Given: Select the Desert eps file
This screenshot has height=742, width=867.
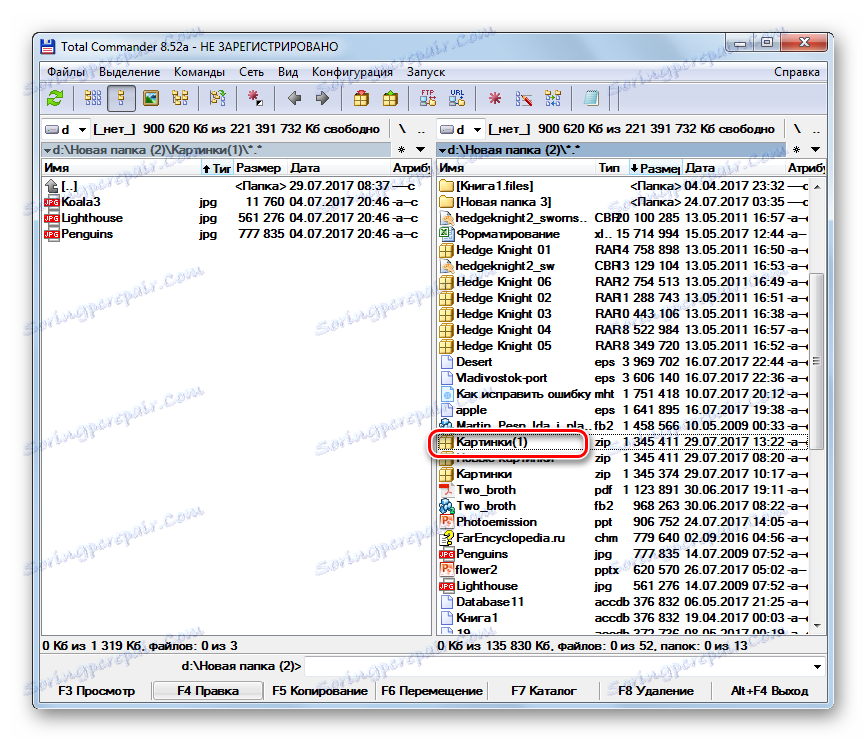Looking at the screenshot, I should (623, 362).
